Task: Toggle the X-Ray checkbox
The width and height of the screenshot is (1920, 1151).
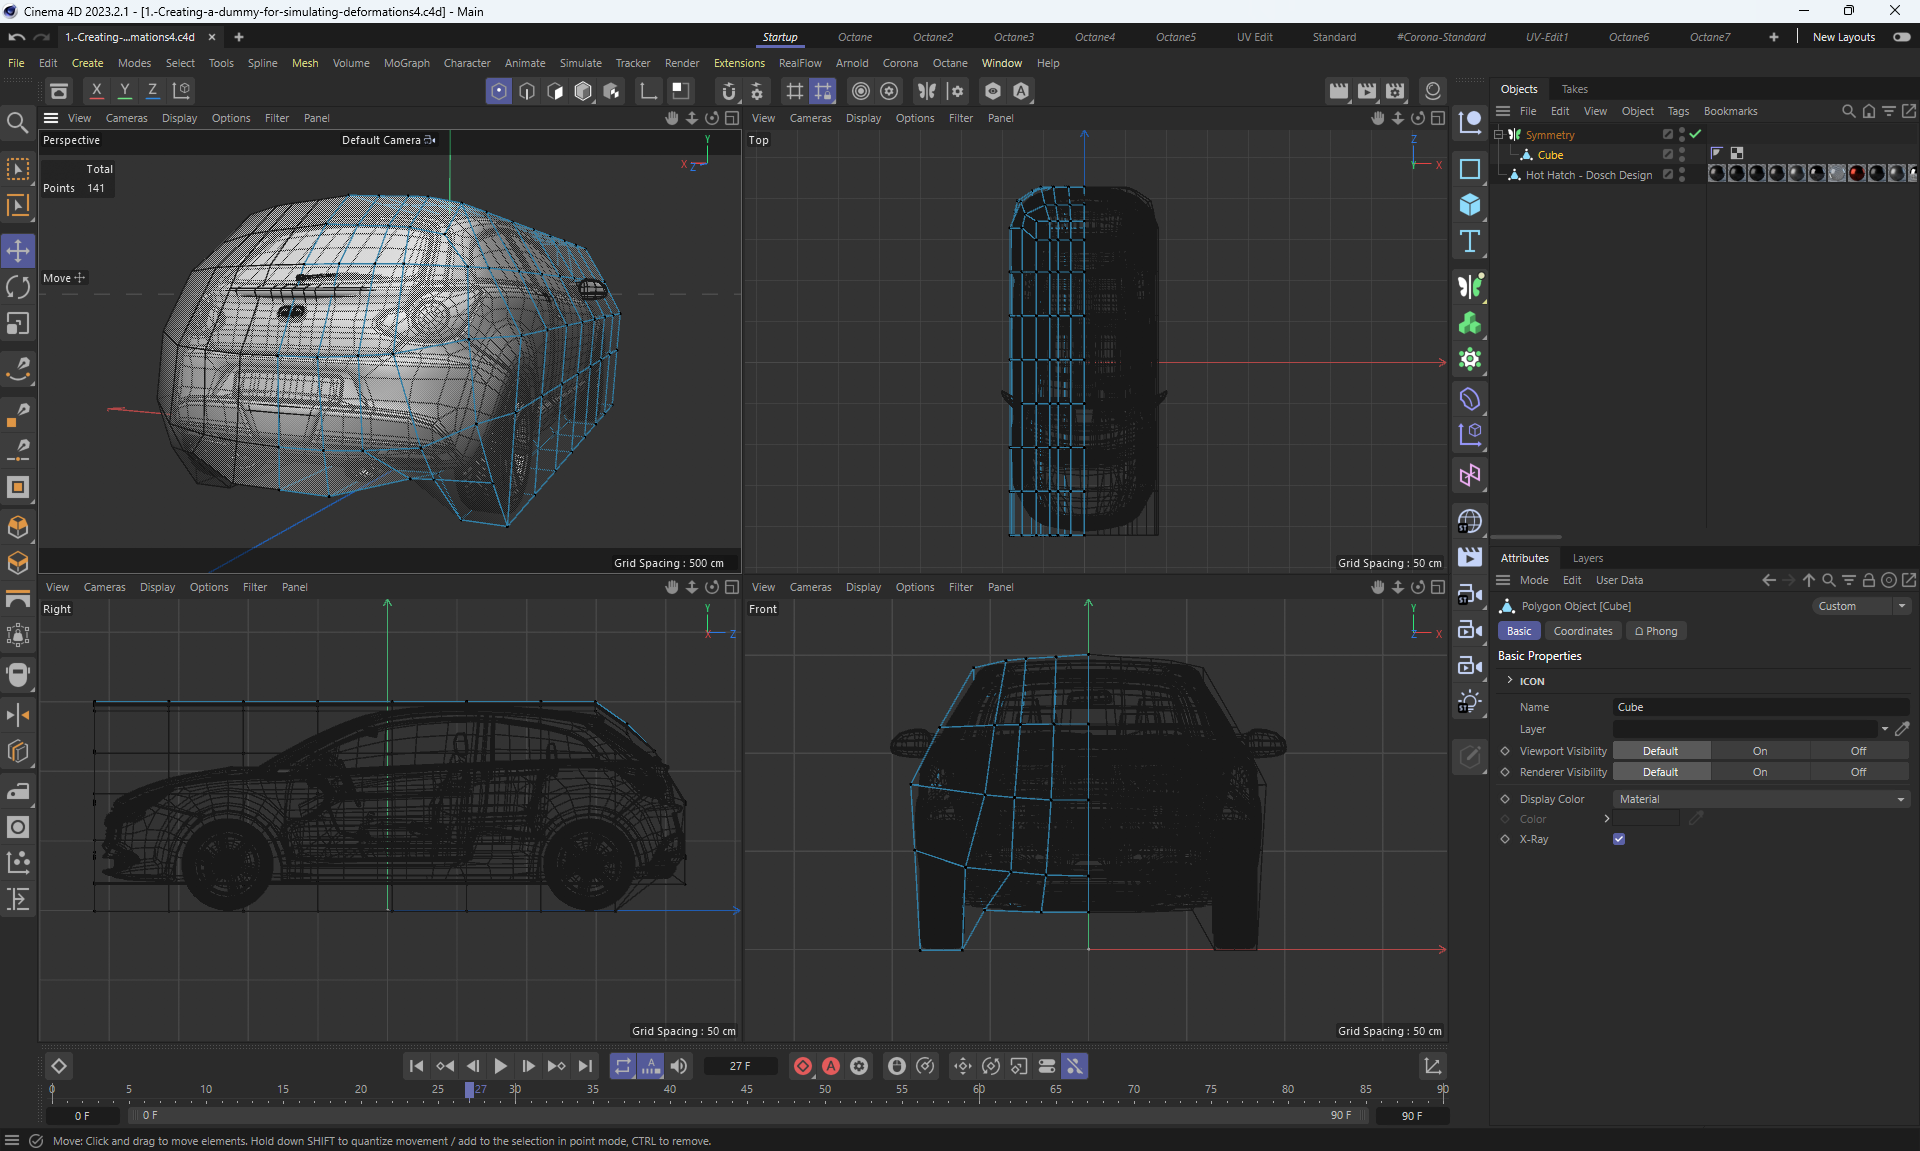Action: click(1619, 839)
